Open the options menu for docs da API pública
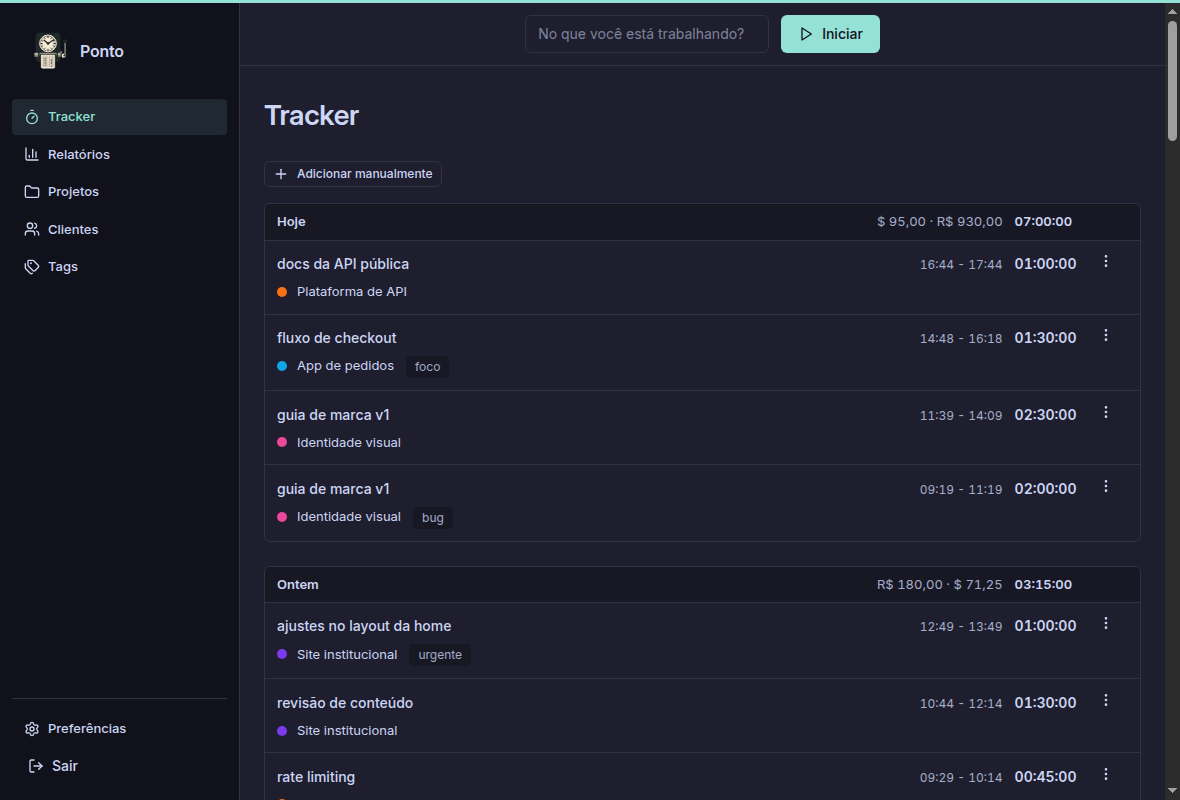Viewport: 1180px width, 800px height. [x=1105, y=261]
